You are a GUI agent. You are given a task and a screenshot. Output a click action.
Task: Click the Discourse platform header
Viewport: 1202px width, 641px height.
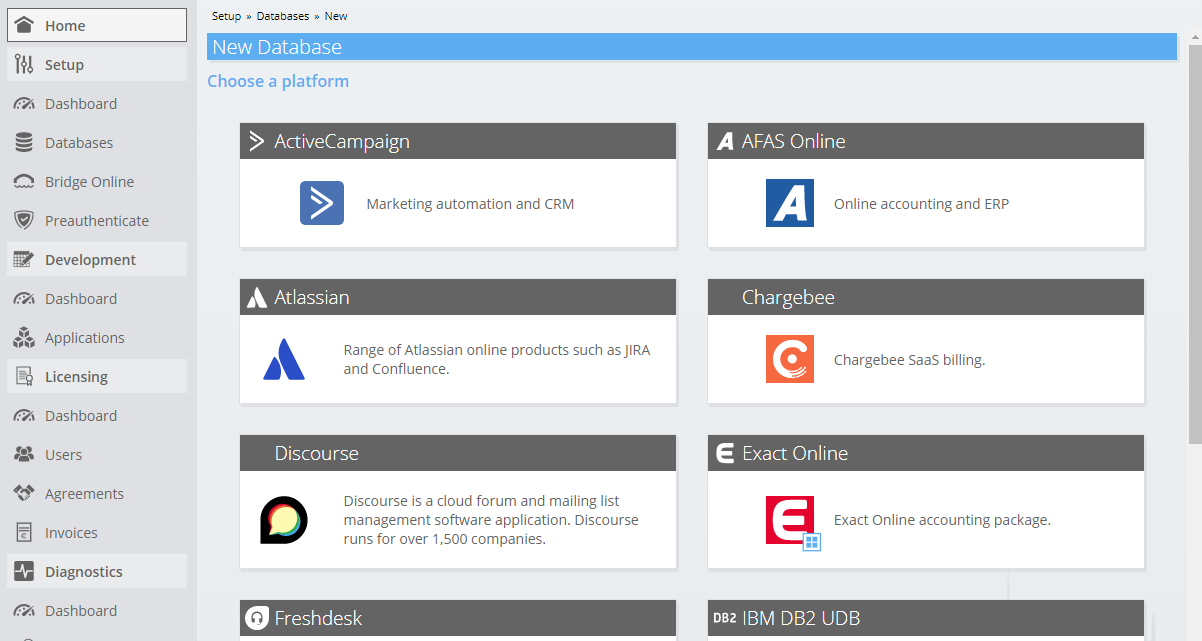coord(458,453)
